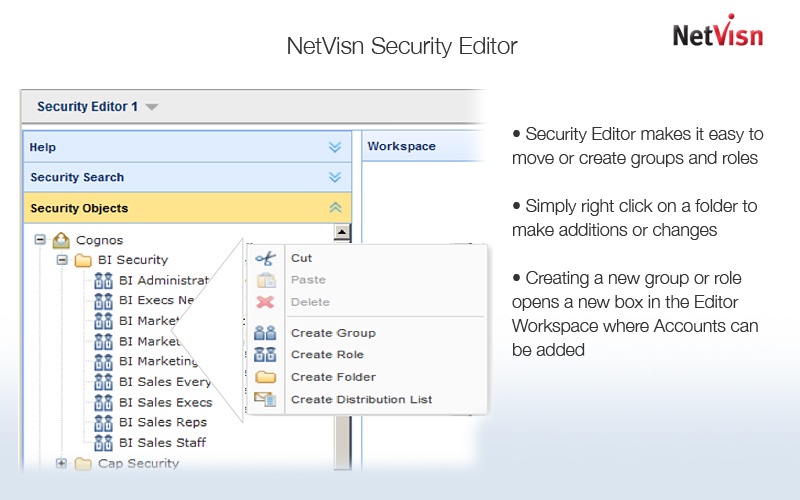Select the BI Sales Reps tree label
The height and width of the screenshot is (500, 800).
pos(163,422)
